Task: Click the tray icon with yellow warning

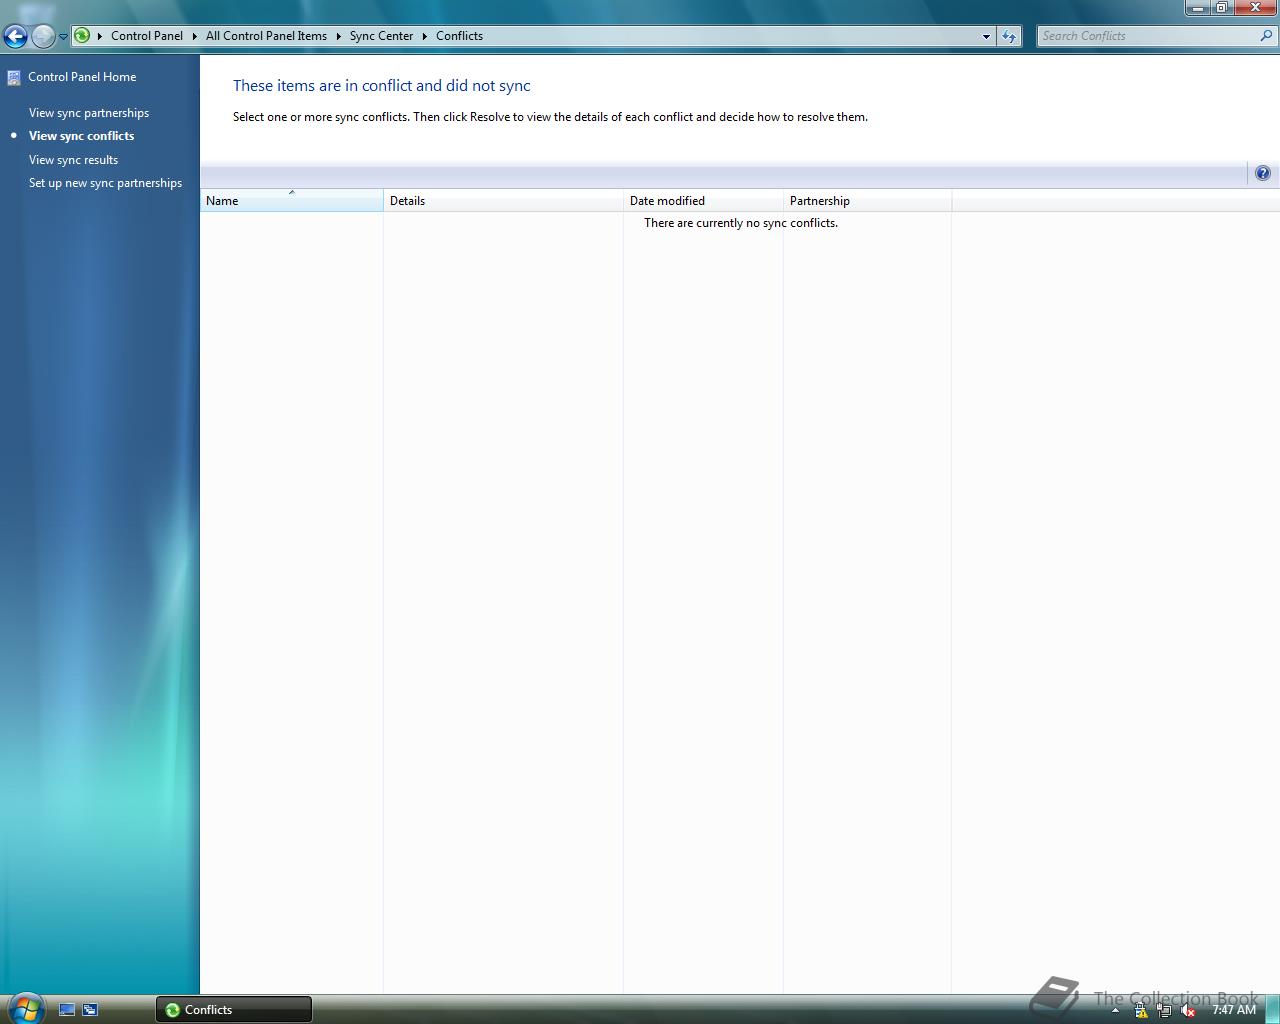Action: coord(1140,1011)
